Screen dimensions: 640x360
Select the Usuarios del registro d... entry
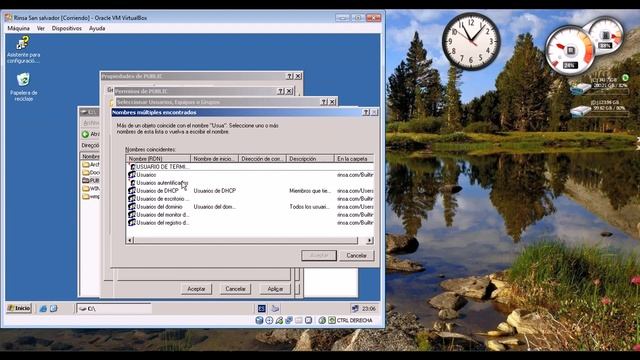[x=163, y=223]
